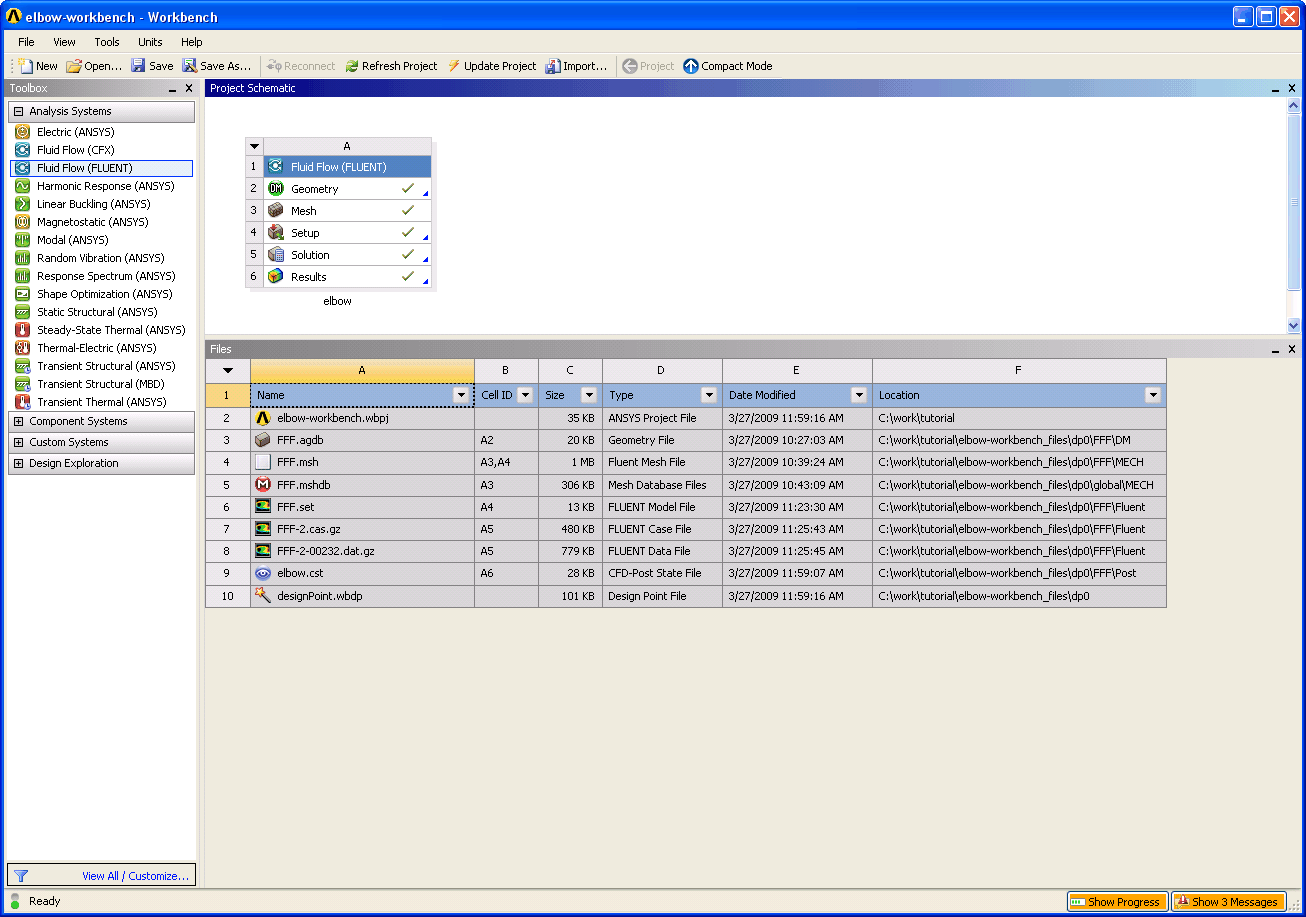Open the Type column filter dropdown
Screen dimensions: 1306x917
point(709,395)
